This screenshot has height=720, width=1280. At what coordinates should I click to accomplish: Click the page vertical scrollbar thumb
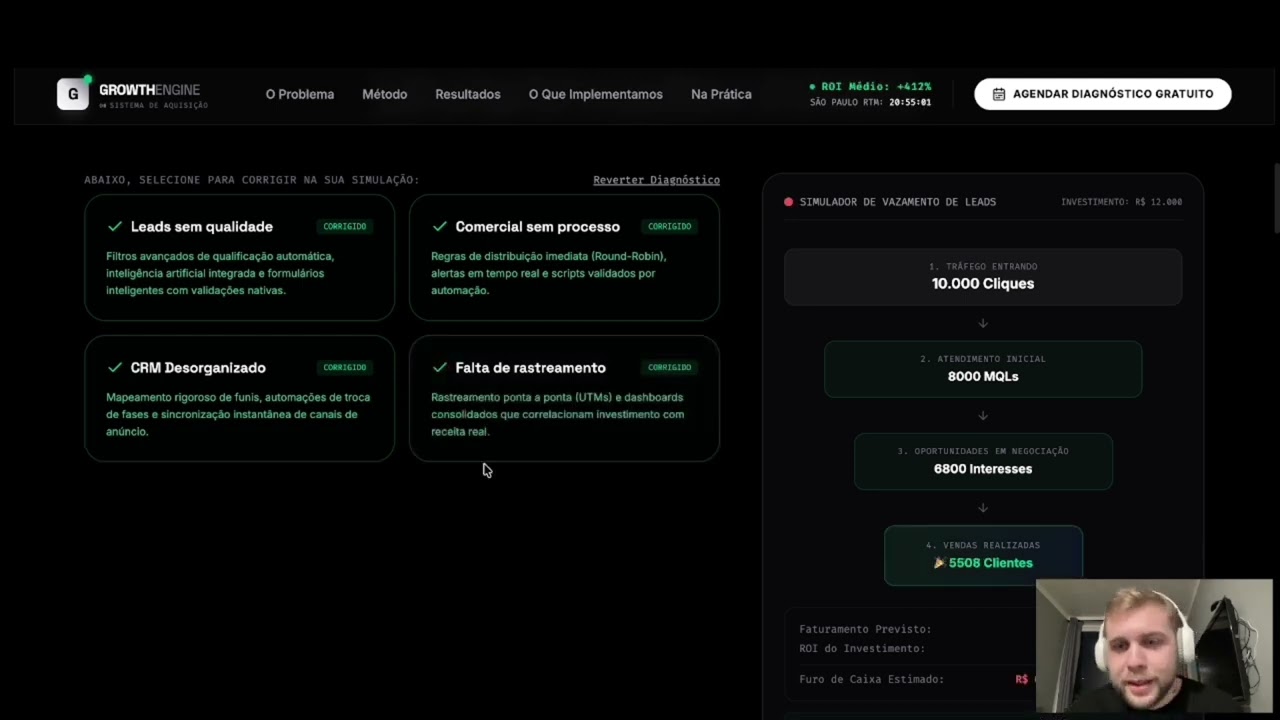1276,197
